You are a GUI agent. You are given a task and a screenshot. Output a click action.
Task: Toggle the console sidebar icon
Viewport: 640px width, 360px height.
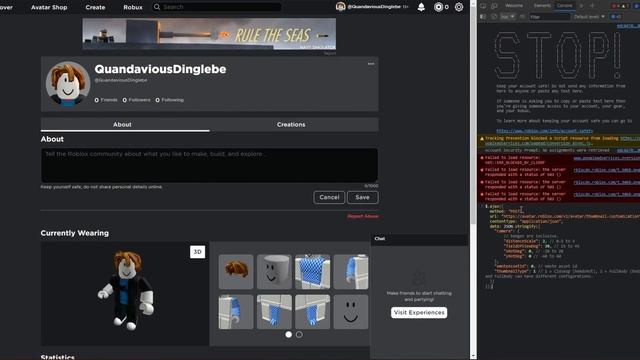(483, 17)
